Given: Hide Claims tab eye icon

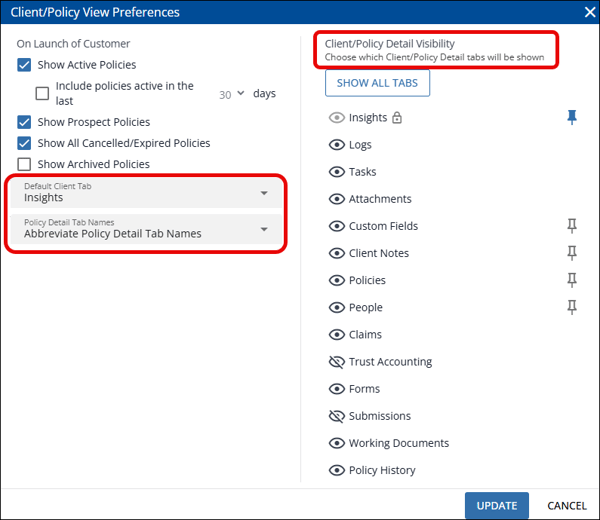Looking at the screenshot, I should click(x=337, y=335).
